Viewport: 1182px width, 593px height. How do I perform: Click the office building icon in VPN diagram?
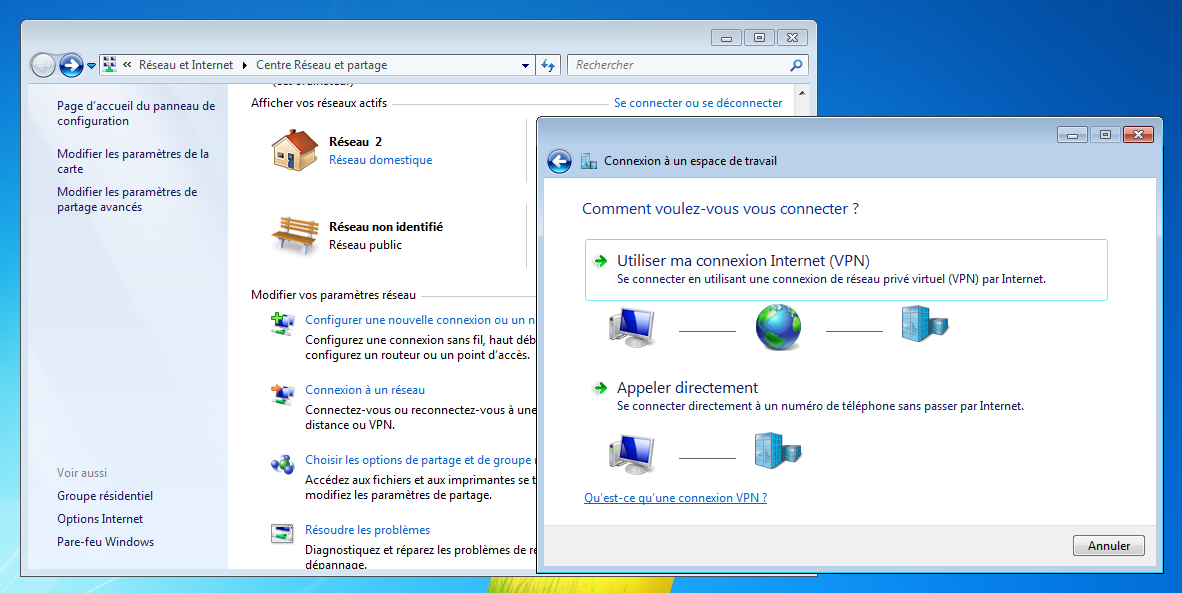click(x=925, y=325)
